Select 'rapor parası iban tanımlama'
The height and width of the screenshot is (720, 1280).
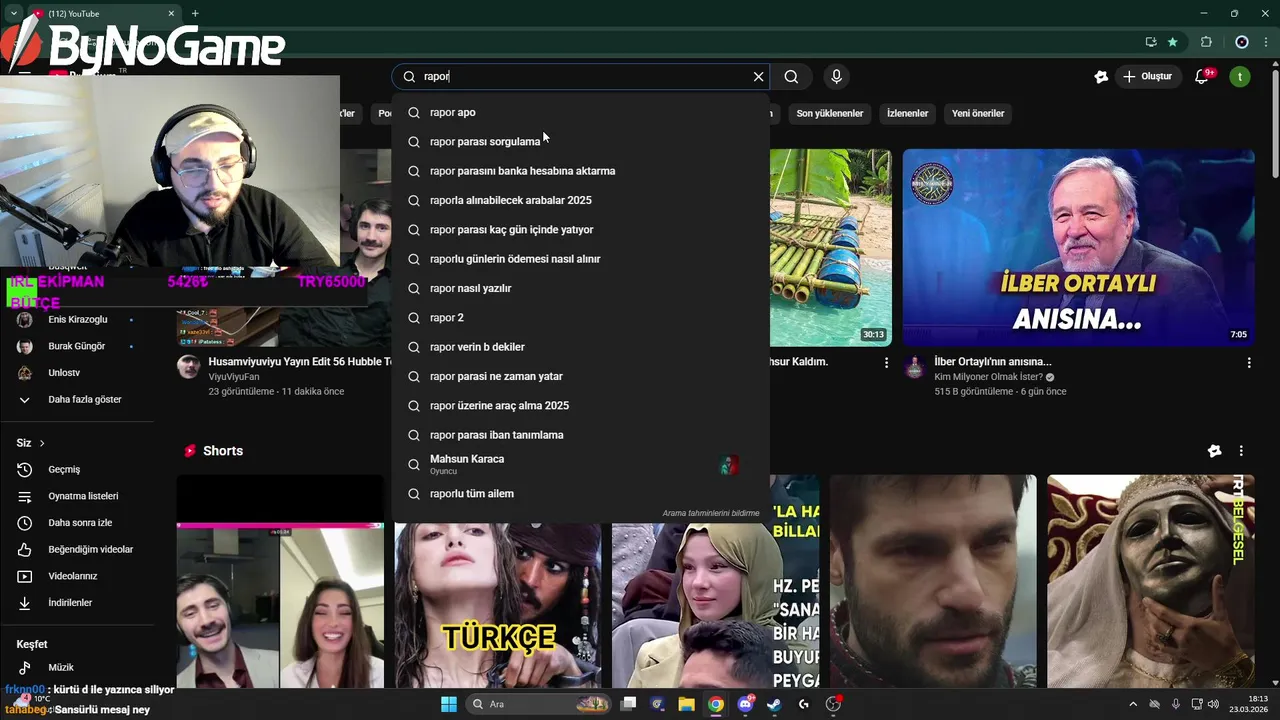(x=581, y=435)
